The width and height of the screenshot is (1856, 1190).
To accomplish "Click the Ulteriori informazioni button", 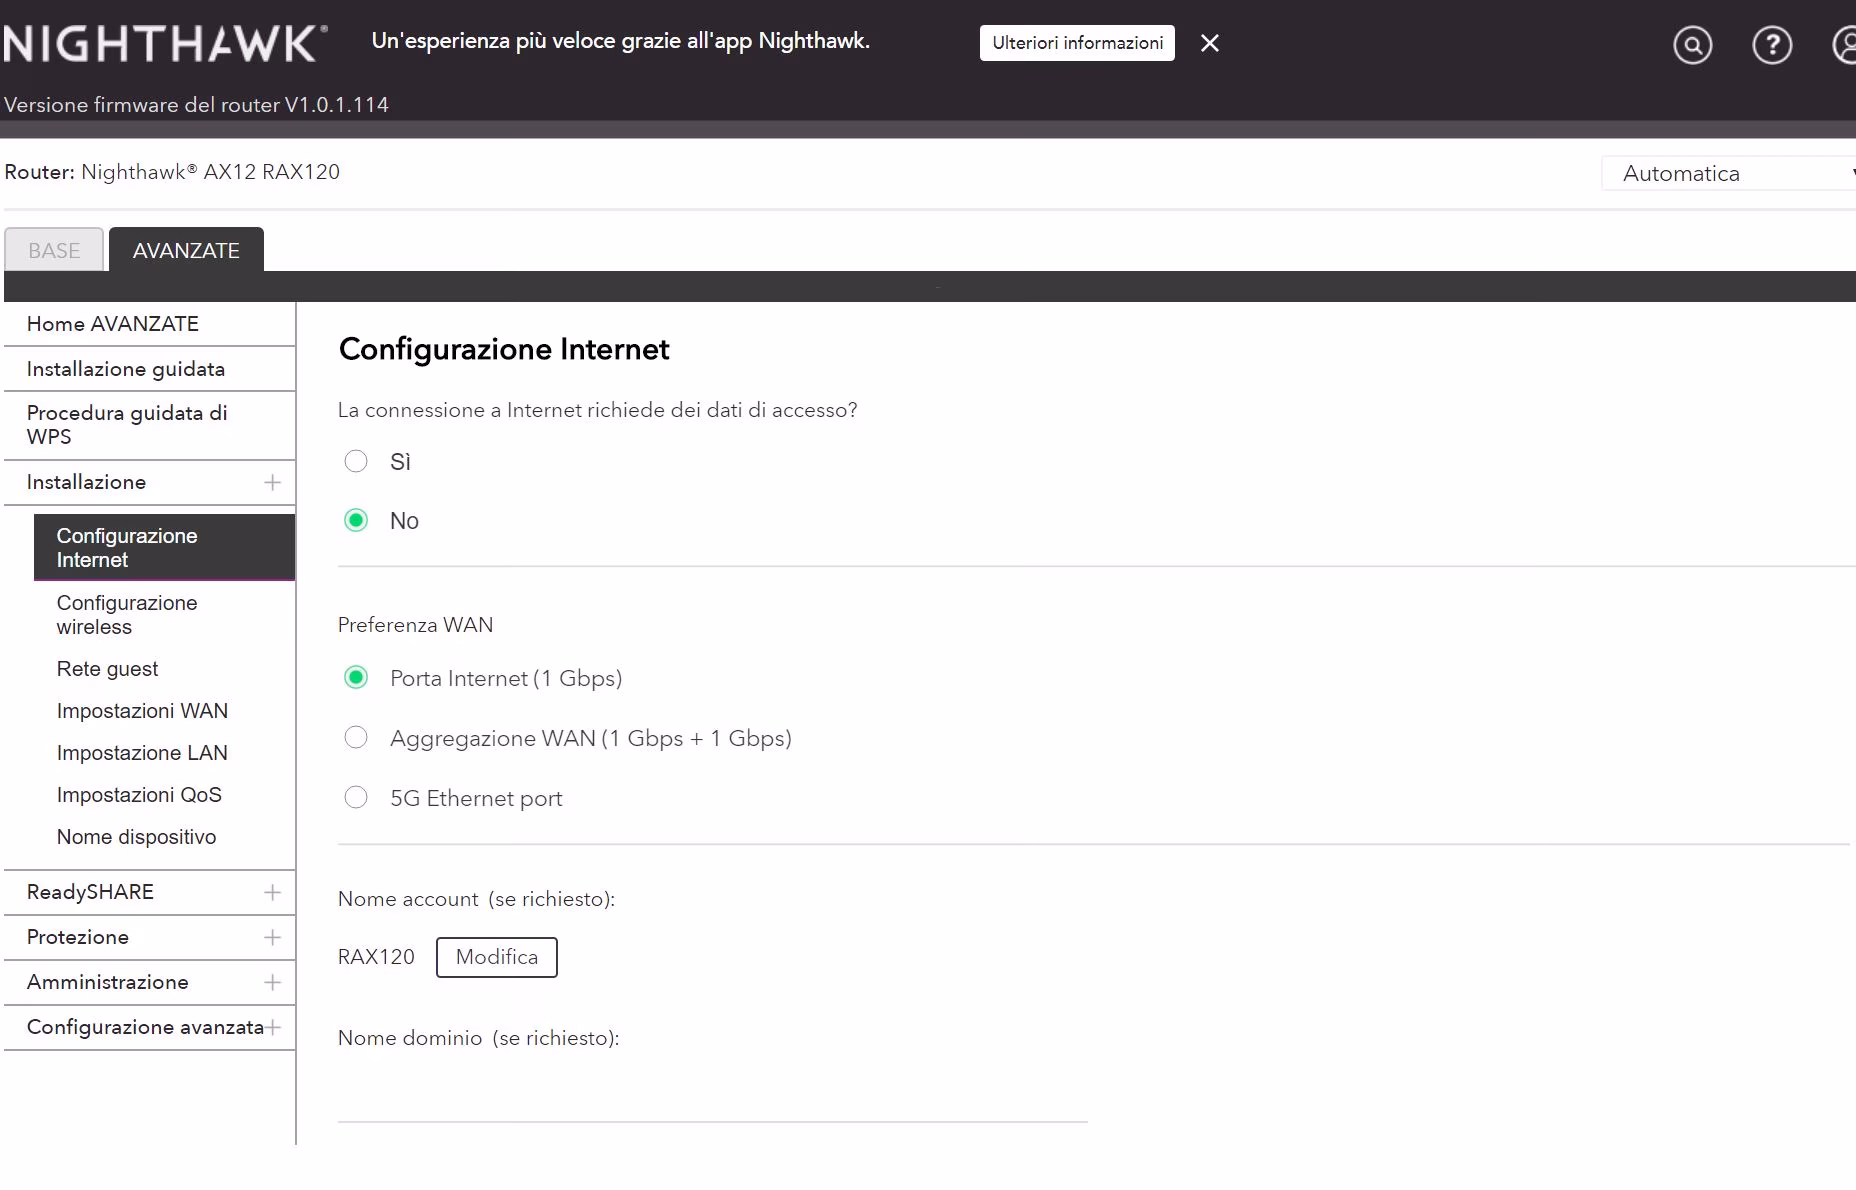I will (1077, 43).
